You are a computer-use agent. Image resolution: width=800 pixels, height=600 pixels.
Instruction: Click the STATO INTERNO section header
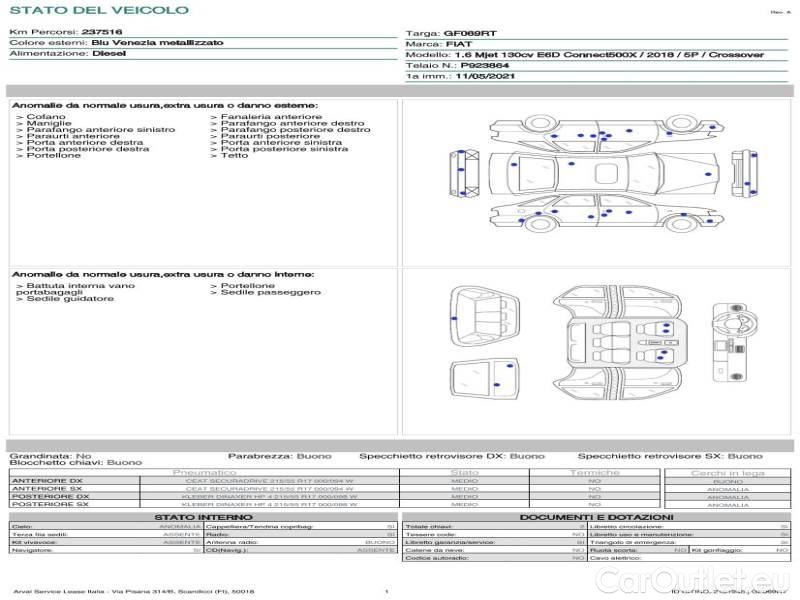tap(203, 517)
